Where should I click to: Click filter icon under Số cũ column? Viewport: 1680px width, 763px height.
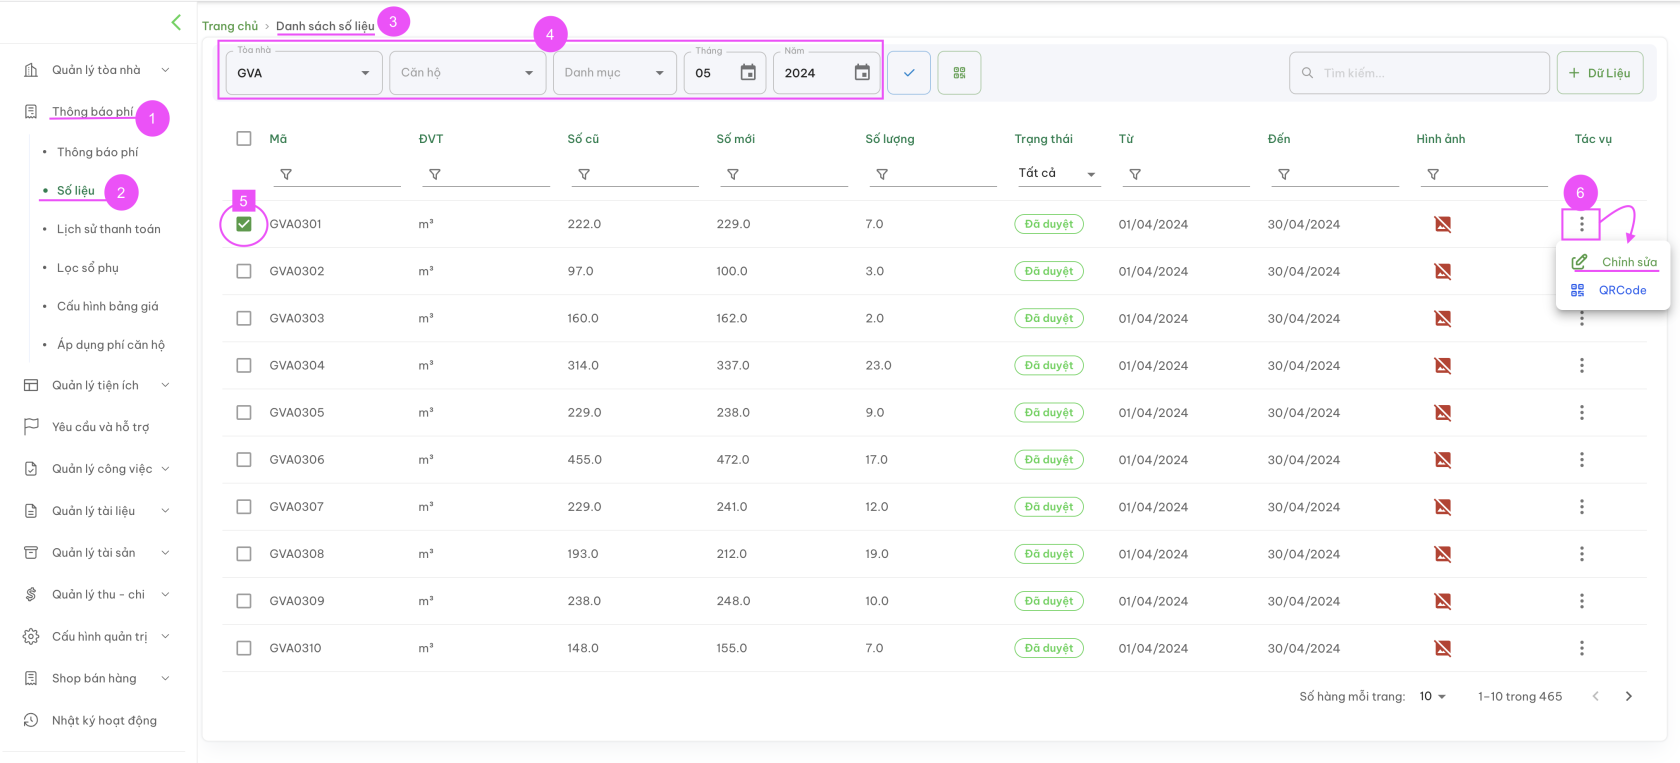tap(584, 174)
